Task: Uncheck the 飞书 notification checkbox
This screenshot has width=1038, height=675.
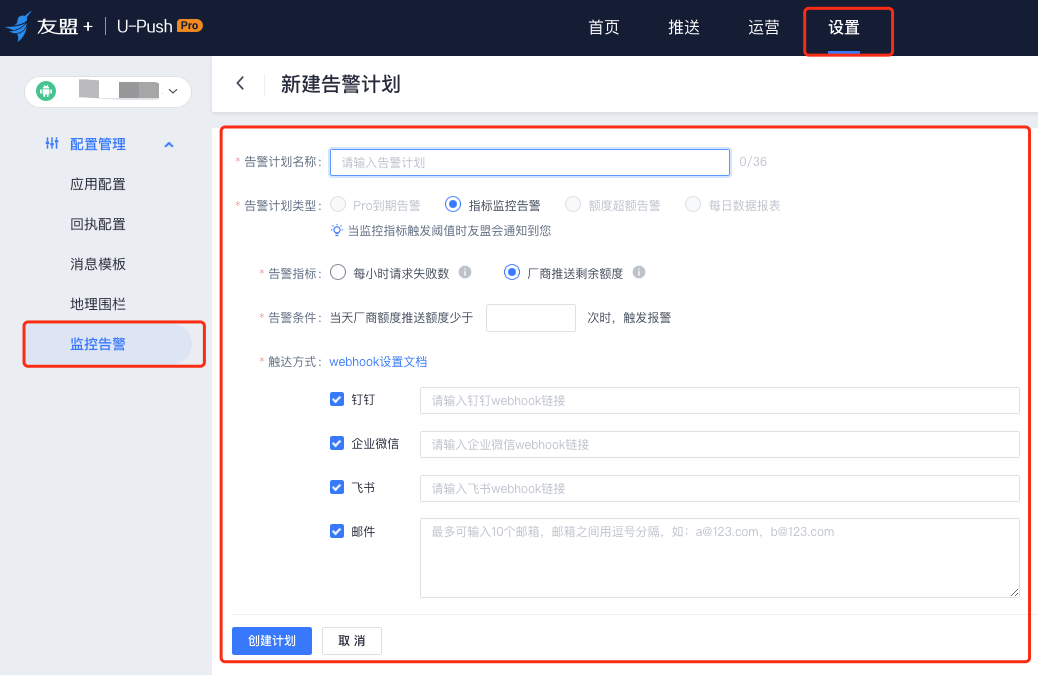Action: [x=337, y=487]
